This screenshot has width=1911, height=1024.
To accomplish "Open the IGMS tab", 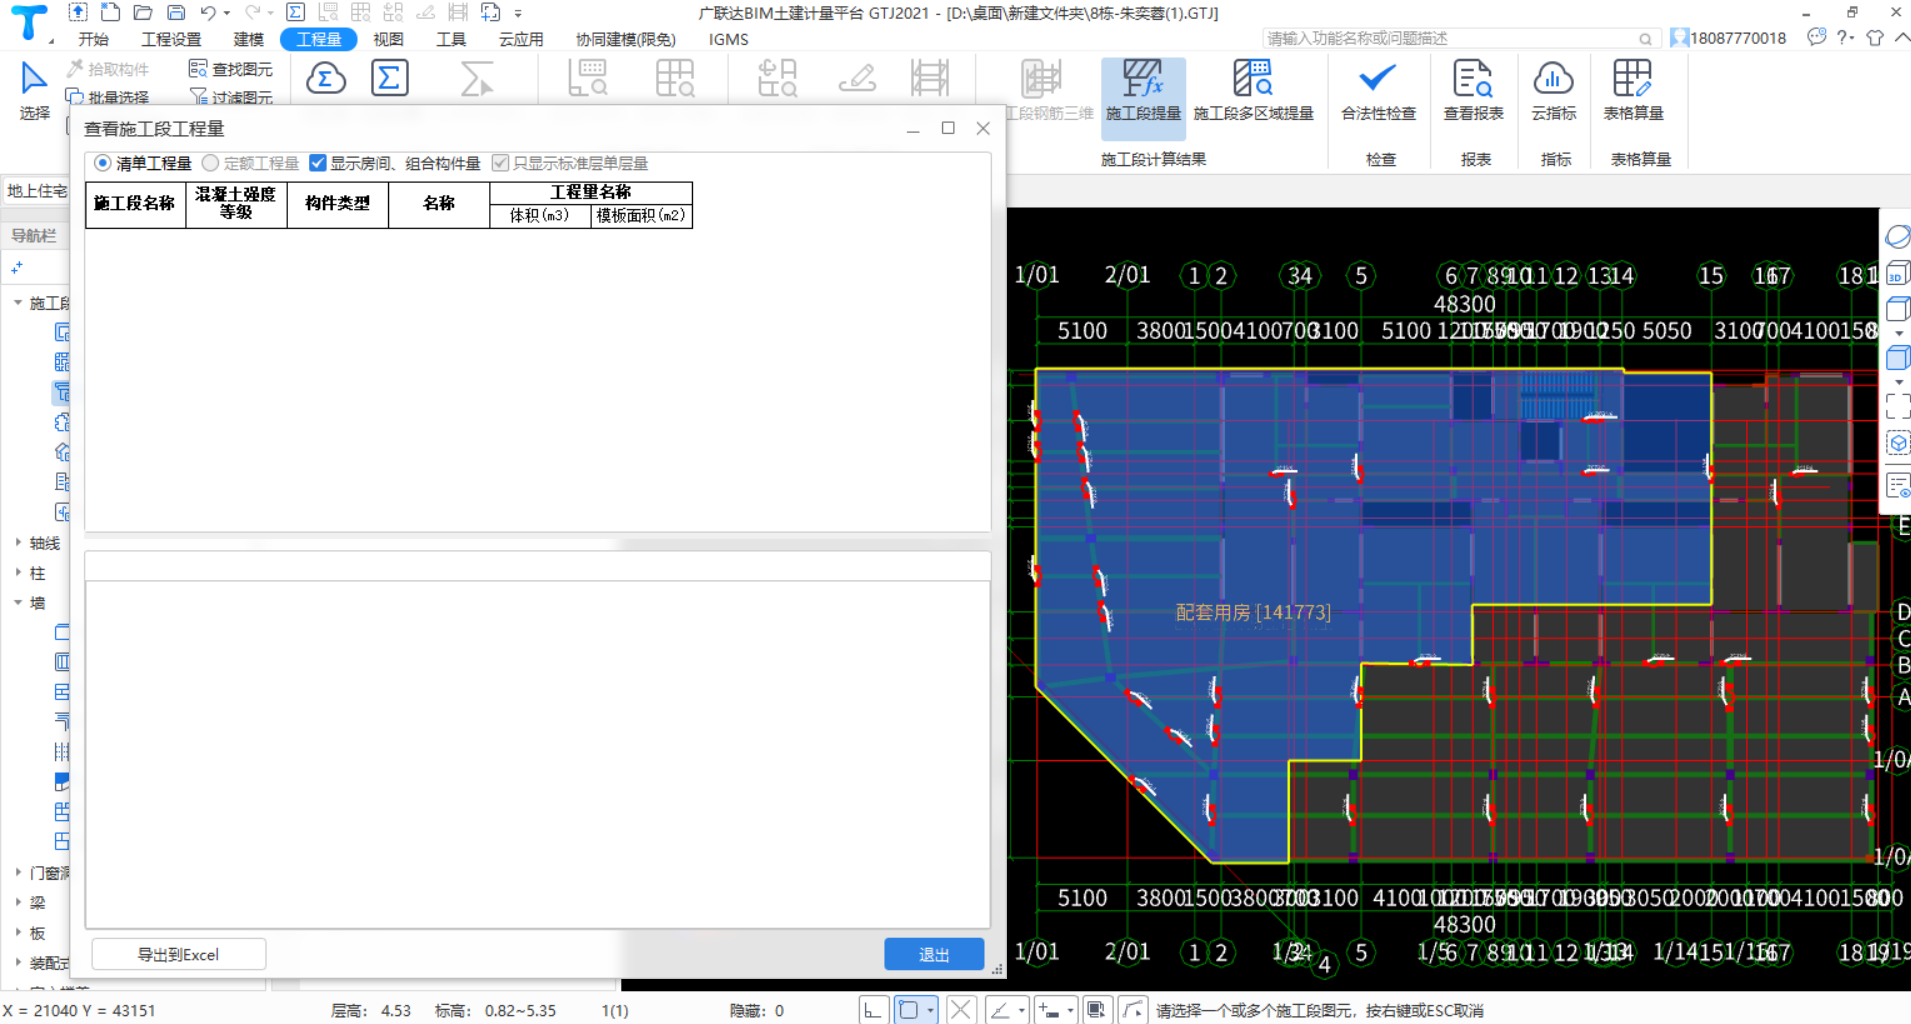I will coord(728,39).
